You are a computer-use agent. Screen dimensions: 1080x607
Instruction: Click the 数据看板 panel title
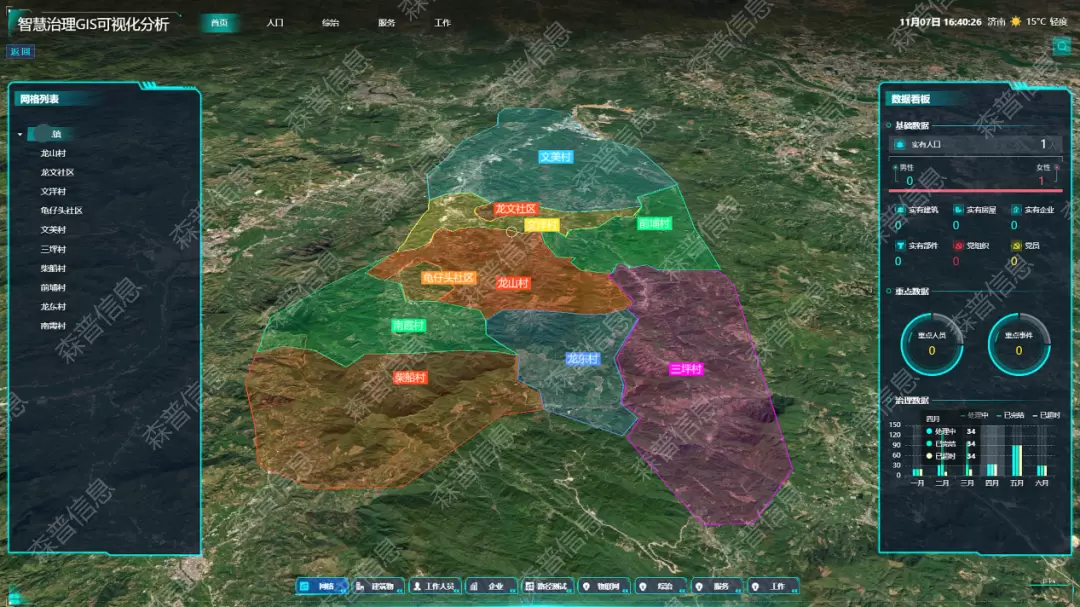click(911, 99)
